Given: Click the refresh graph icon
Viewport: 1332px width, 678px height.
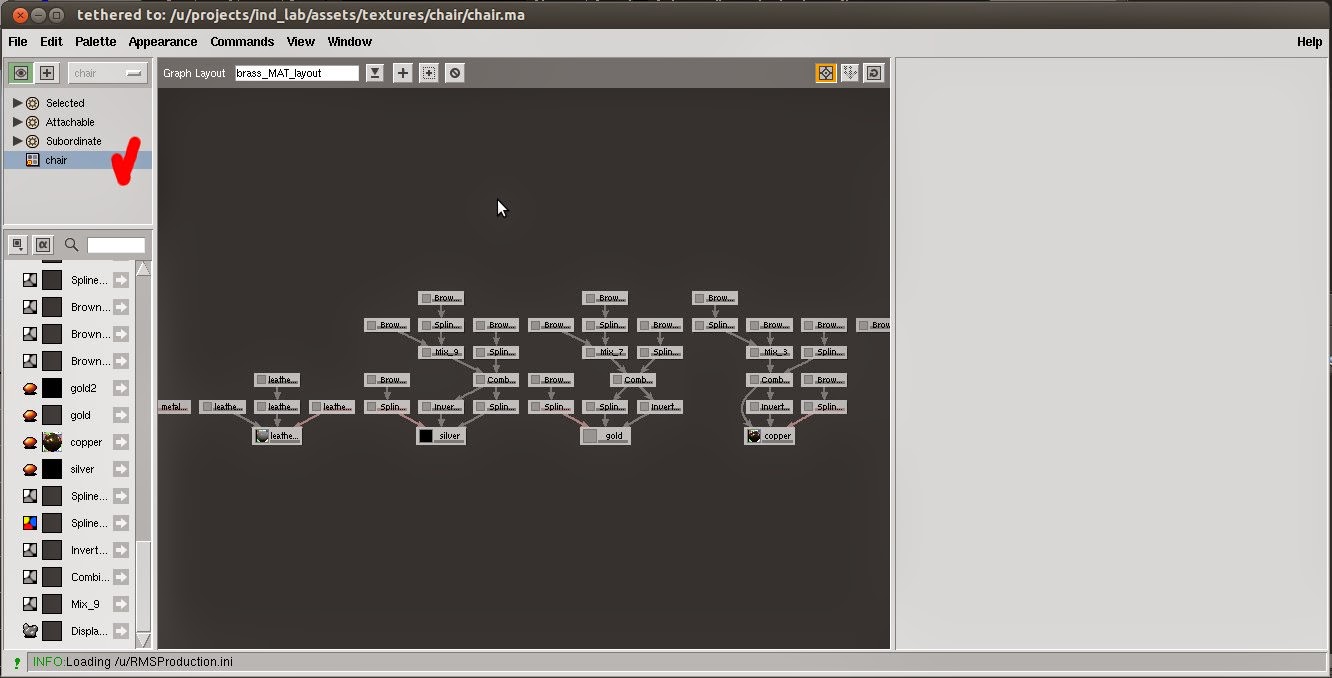Looking at the screenshot, I should click(874, 73).
